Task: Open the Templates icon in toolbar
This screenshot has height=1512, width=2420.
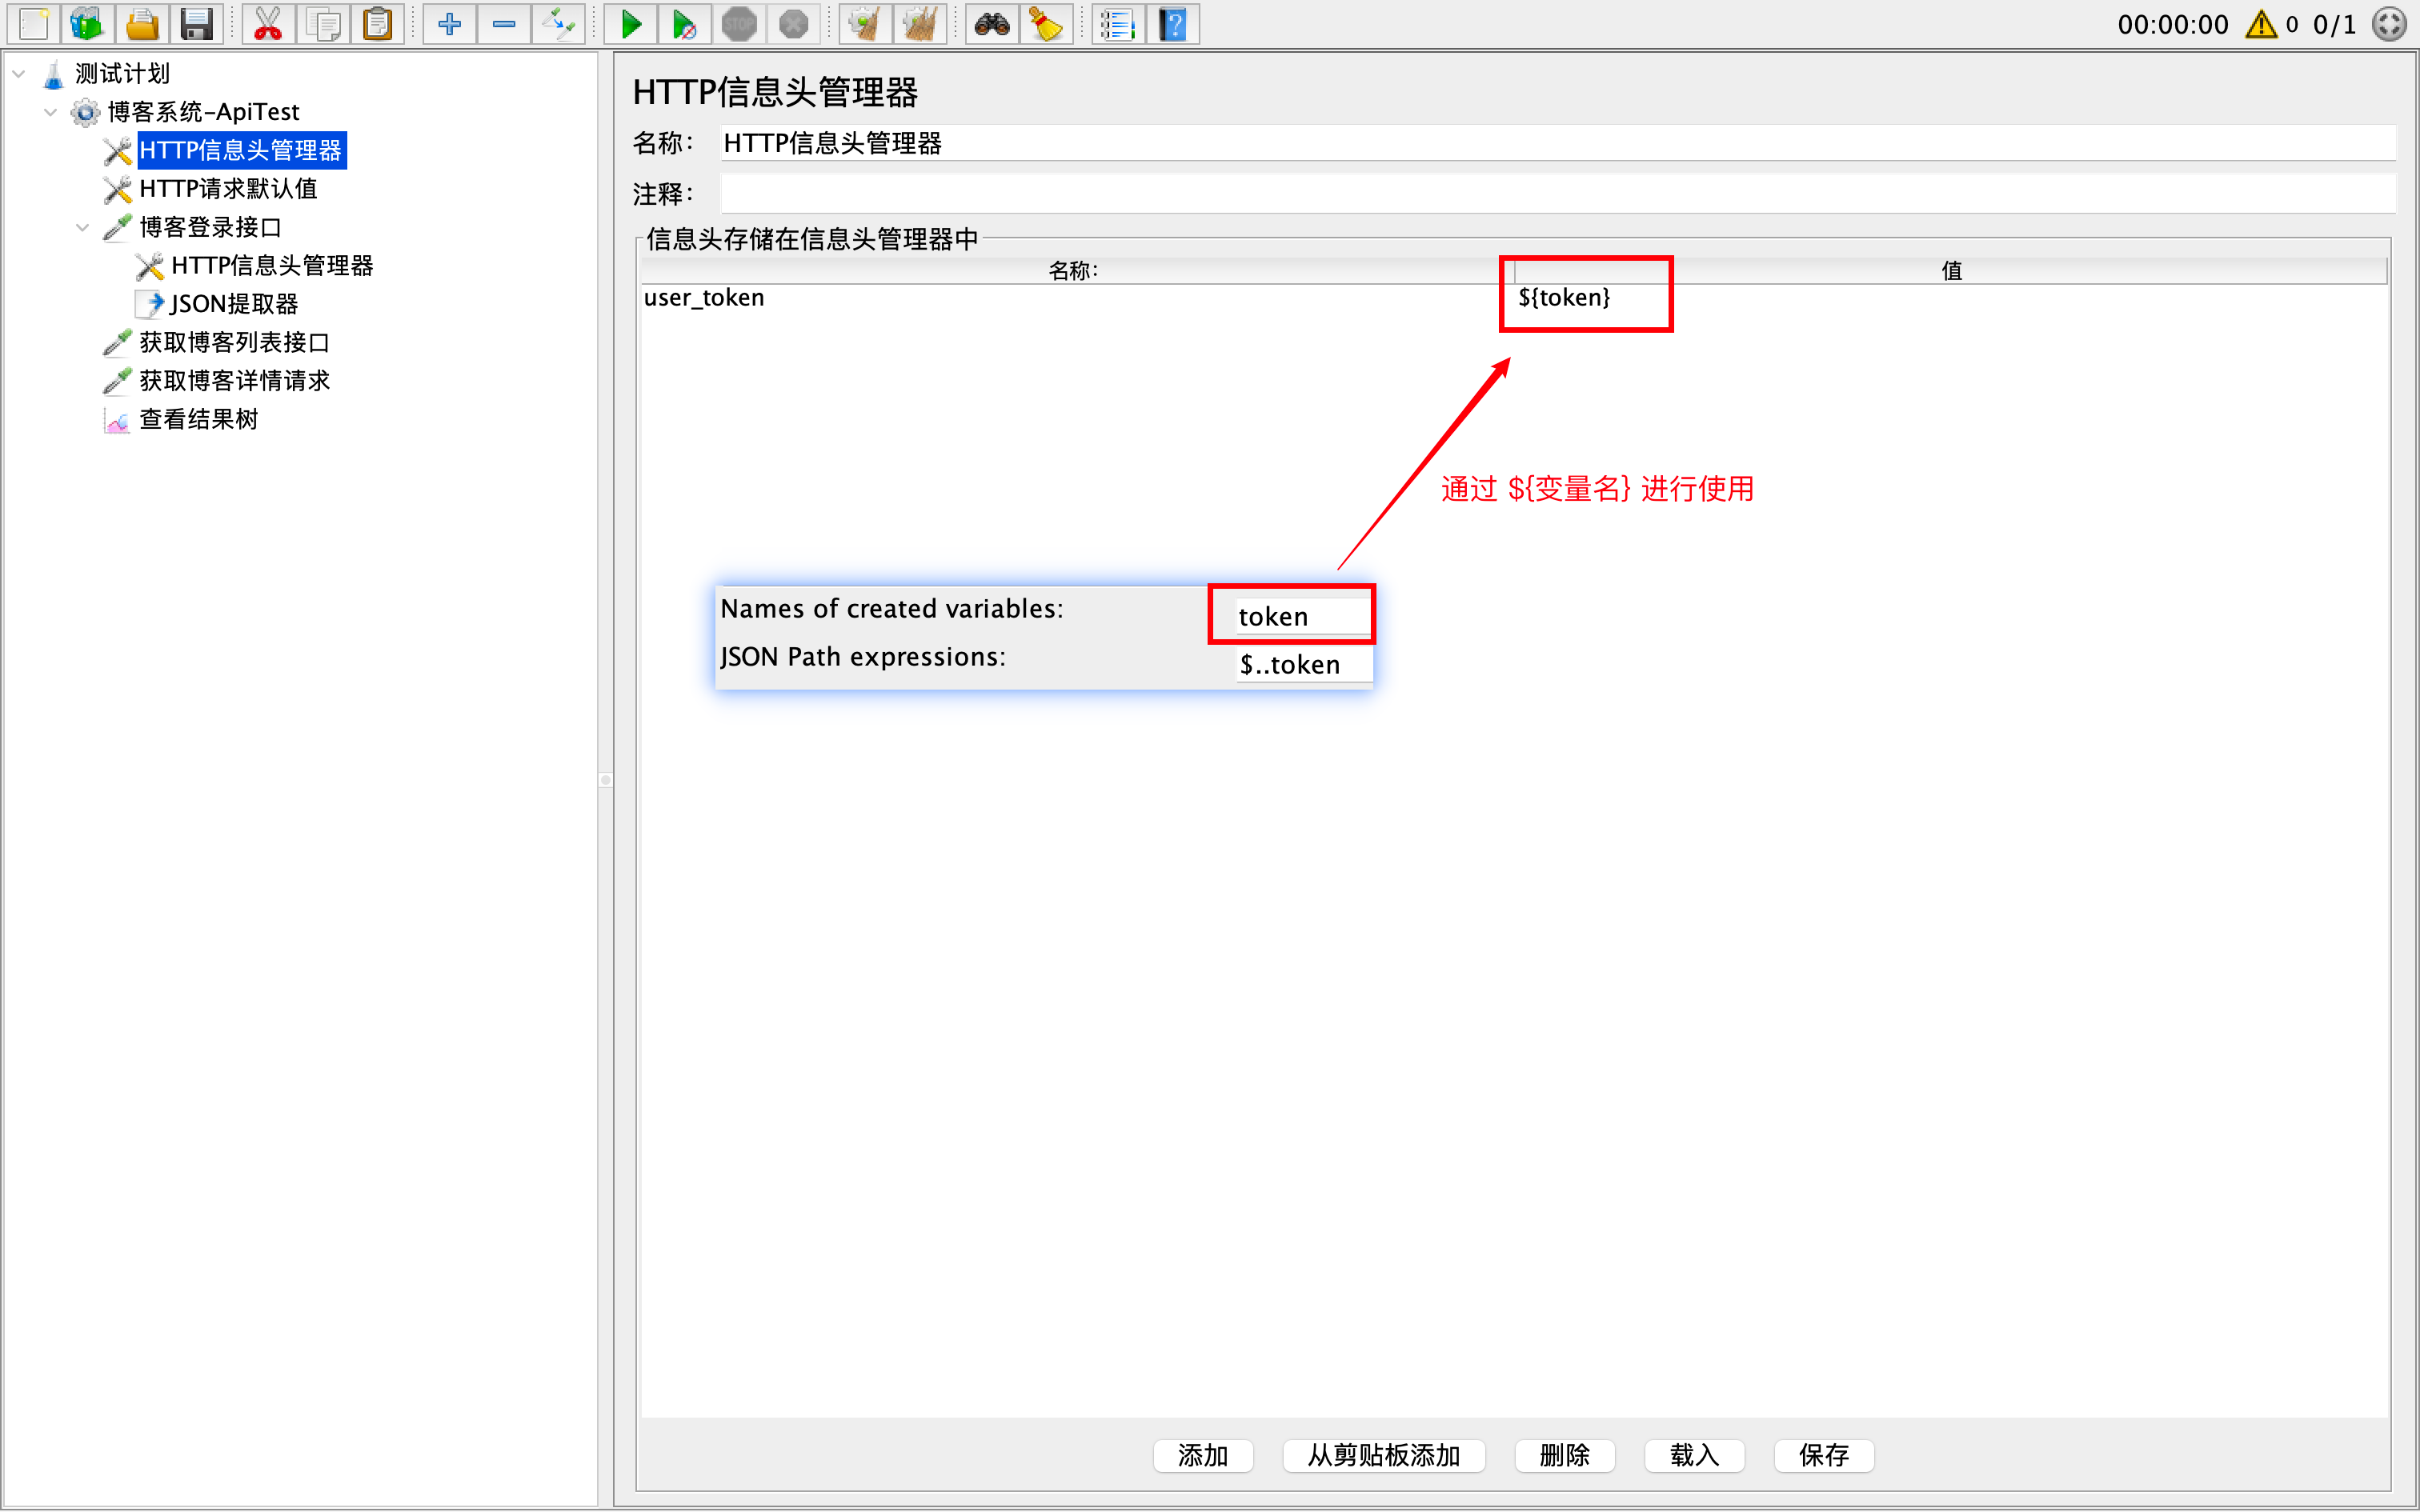Action: tap(88, 24)
